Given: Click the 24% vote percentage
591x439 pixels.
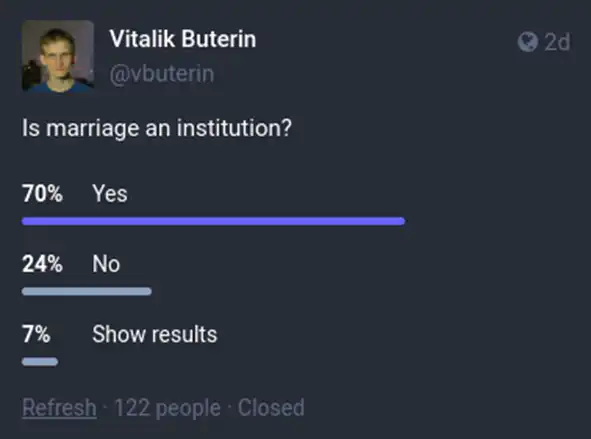Looking at the screenshot, I should tap(42, 263).
